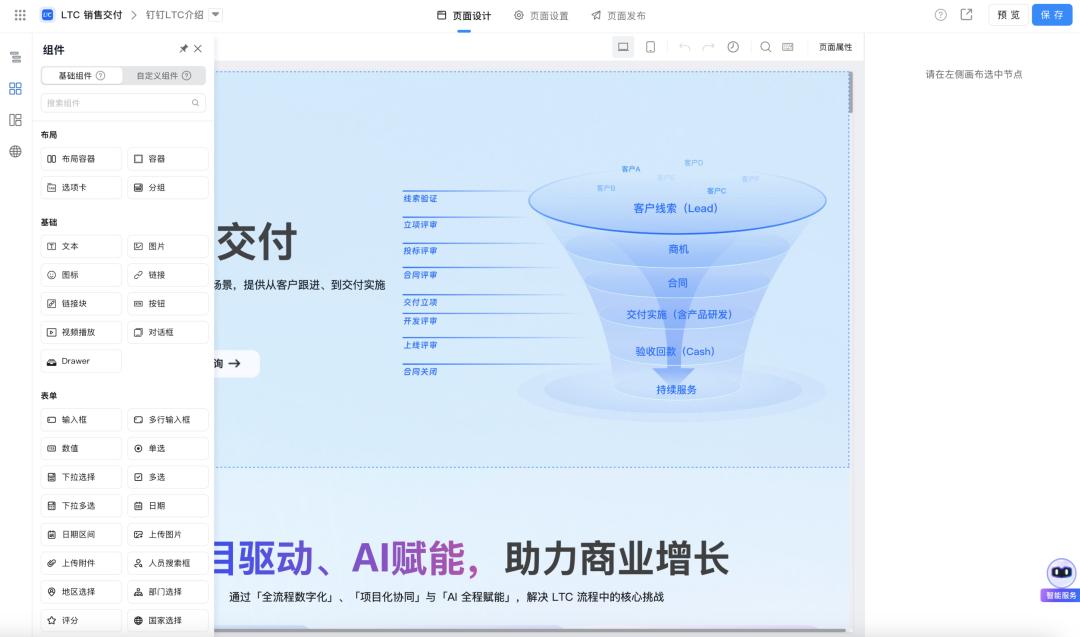Open the app grid launcher icon
1080x637 pixels.
(x=20, y=15)
